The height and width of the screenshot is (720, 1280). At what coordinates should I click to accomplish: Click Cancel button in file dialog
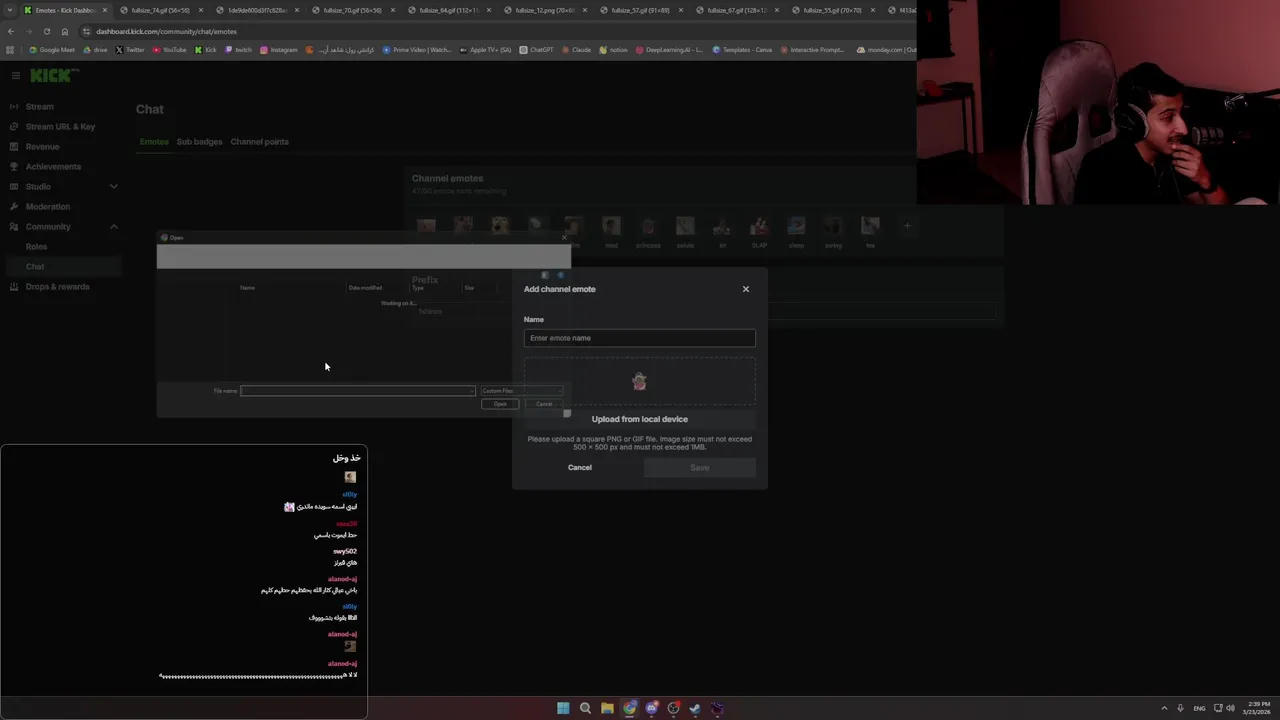(544, 404)
